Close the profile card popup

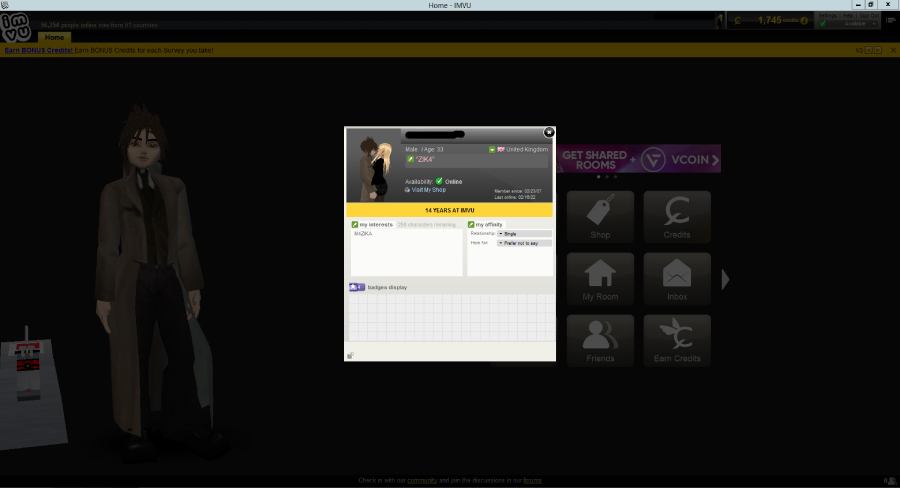point(549,132)
